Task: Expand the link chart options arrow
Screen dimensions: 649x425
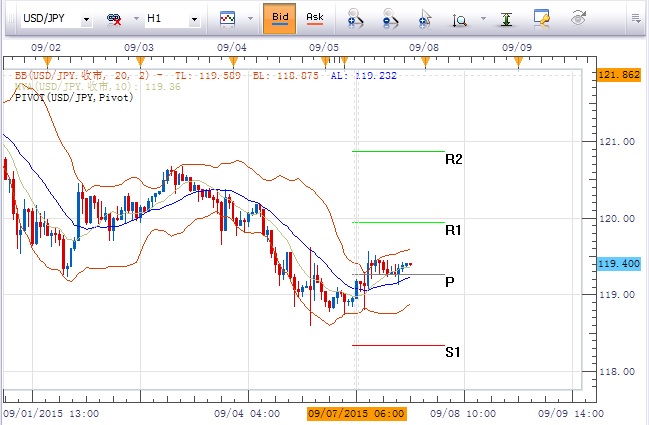Action: click(x=136, y=19)
